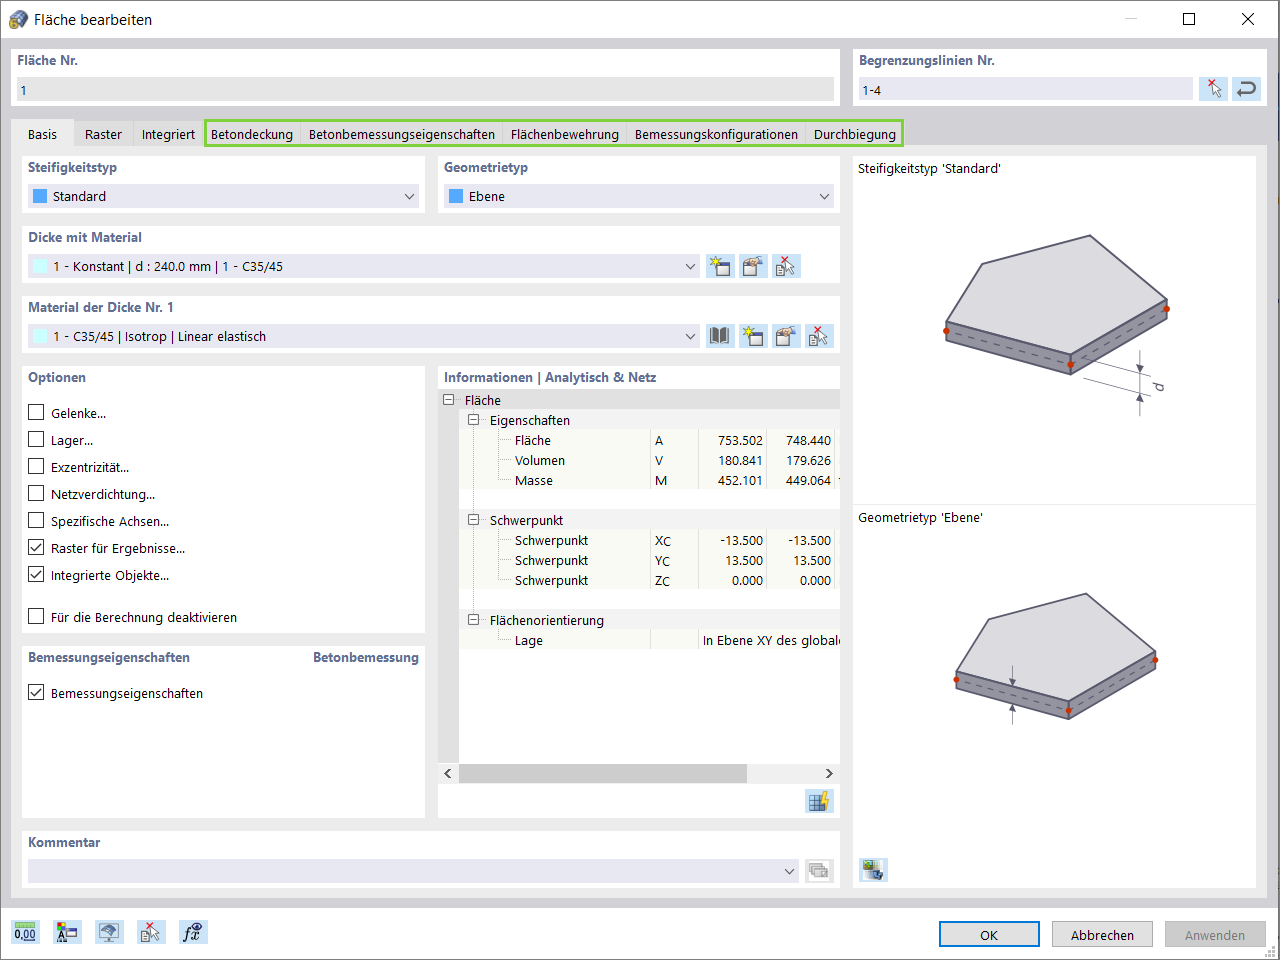Collapse the Eigenschaften tree group
The height and width of the screenshot is (960, 1280).
point(474,420)
